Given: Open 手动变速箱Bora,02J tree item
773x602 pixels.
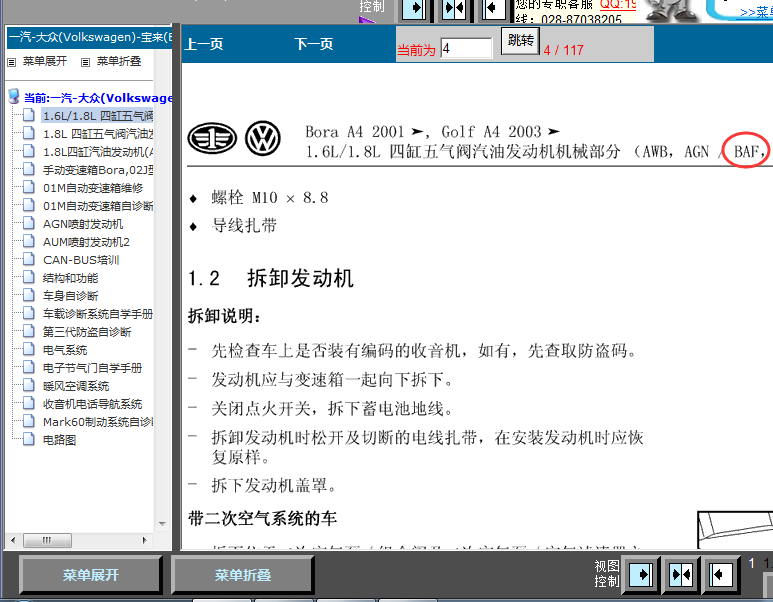Looking at the screenshot, I should (x=98, y=170).
